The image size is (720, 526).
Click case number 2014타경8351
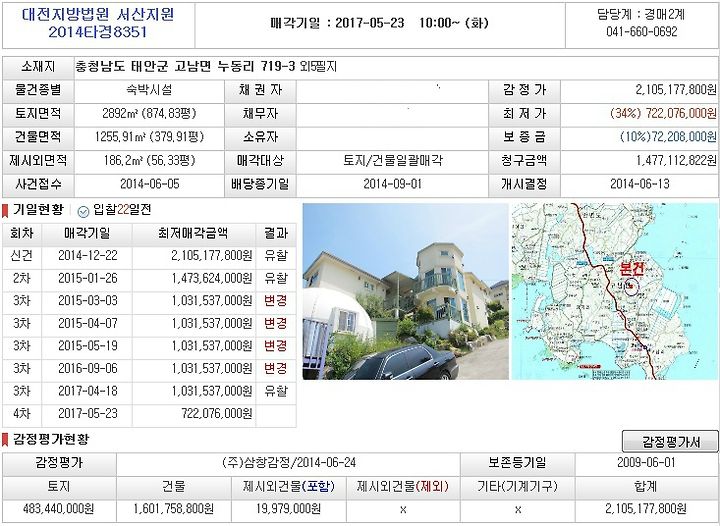[x=98, y=32]
